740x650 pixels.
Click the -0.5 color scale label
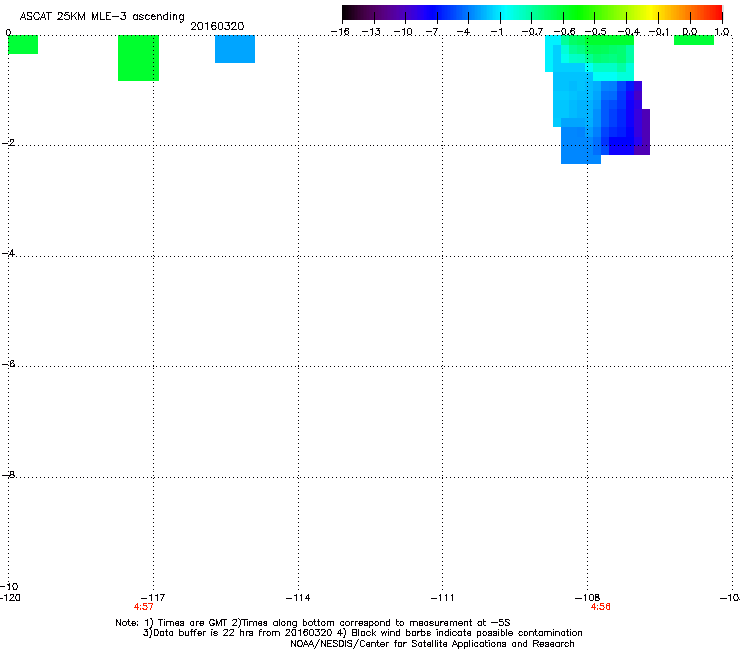point(596,32)
